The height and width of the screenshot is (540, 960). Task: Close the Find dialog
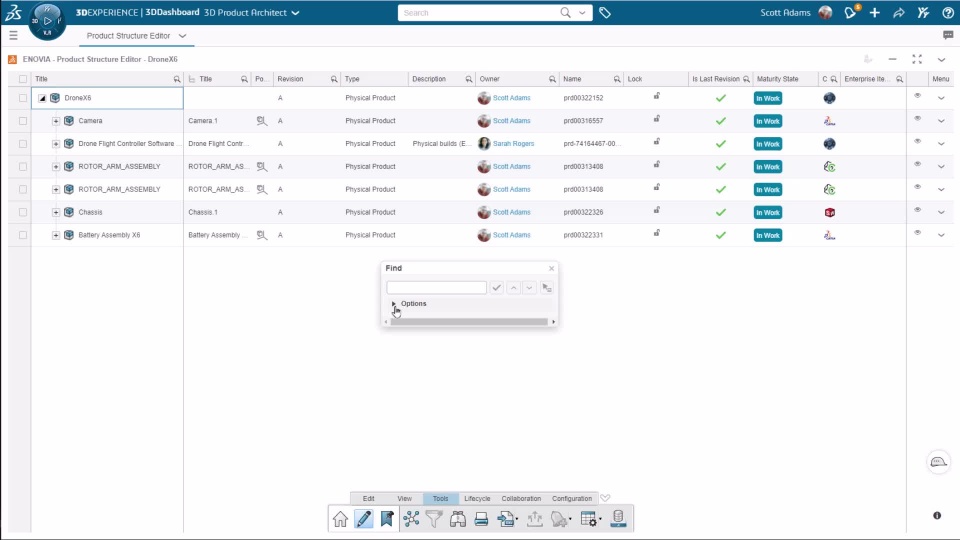point(551,268)
